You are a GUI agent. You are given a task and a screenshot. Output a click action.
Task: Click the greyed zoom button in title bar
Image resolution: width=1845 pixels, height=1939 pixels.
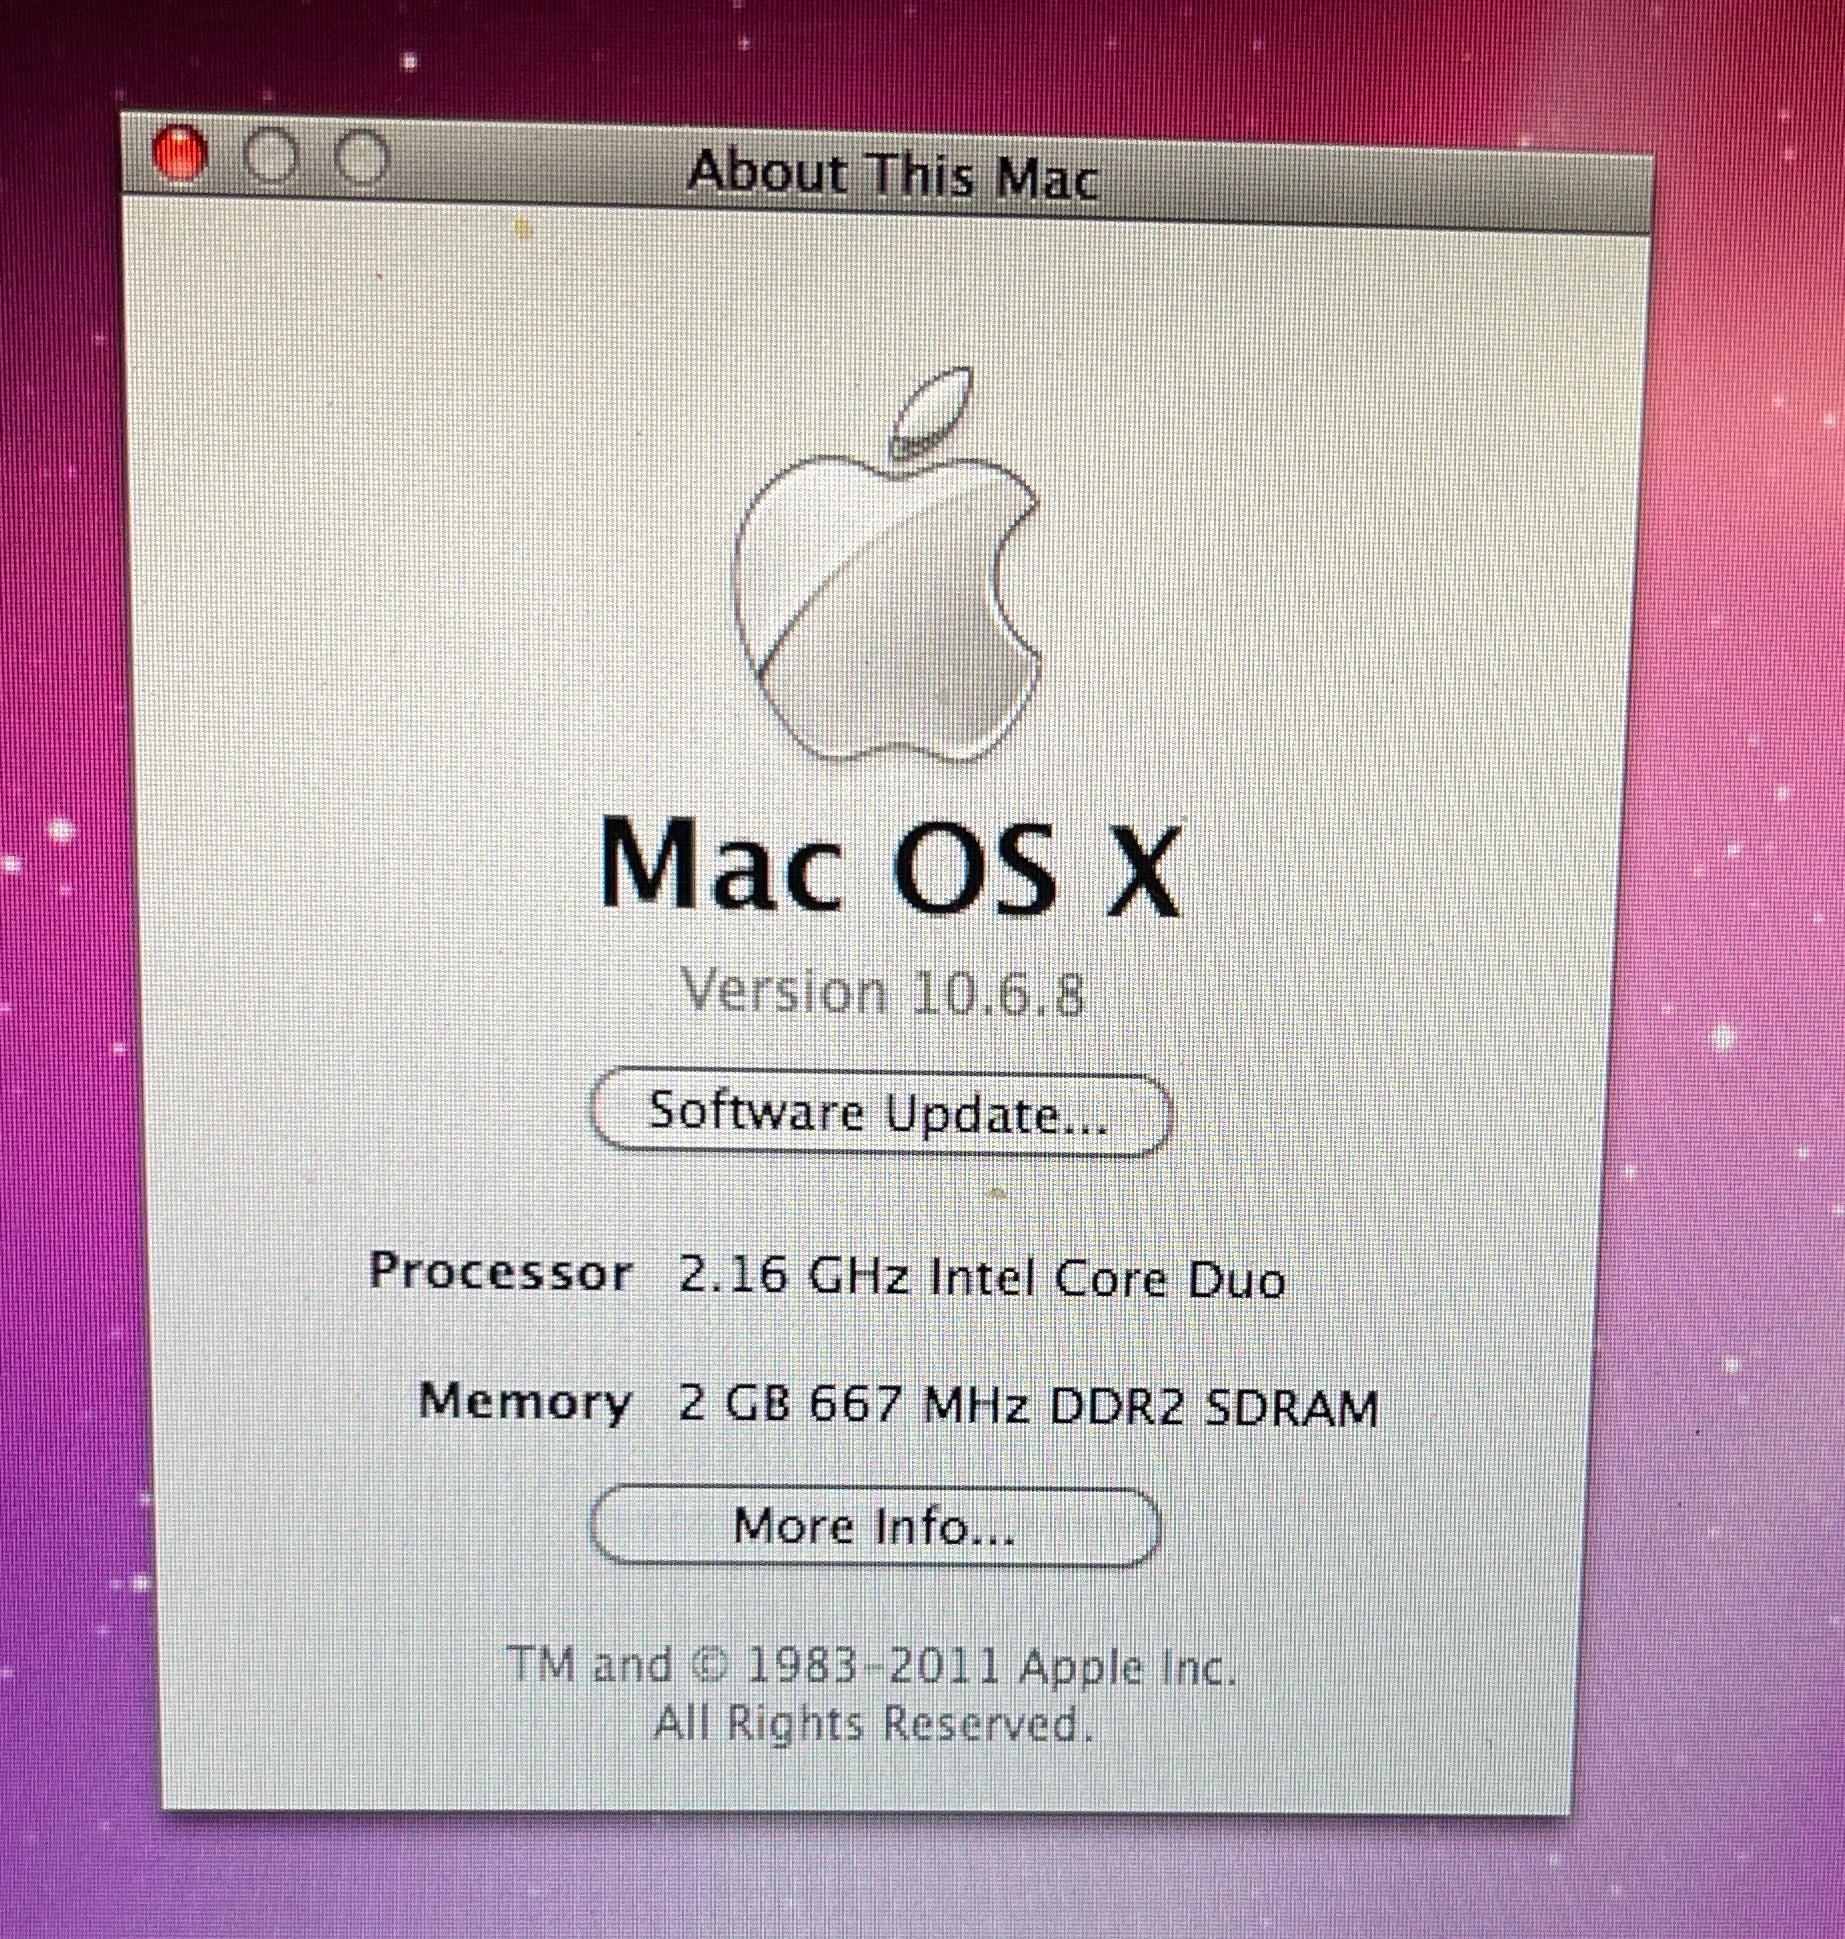coord(360,158)
